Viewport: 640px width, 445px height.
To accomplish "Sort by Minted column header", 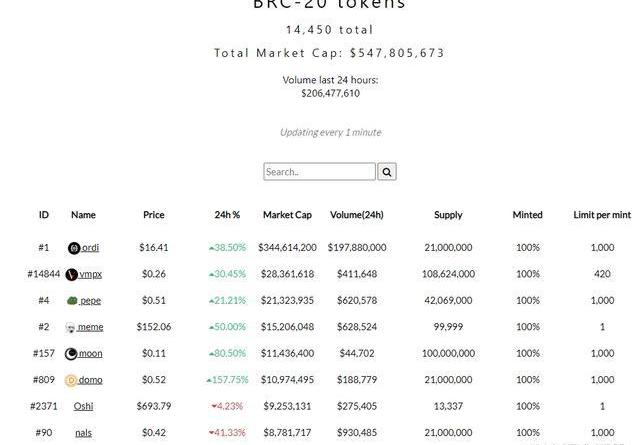I will [x=527, y=215].
